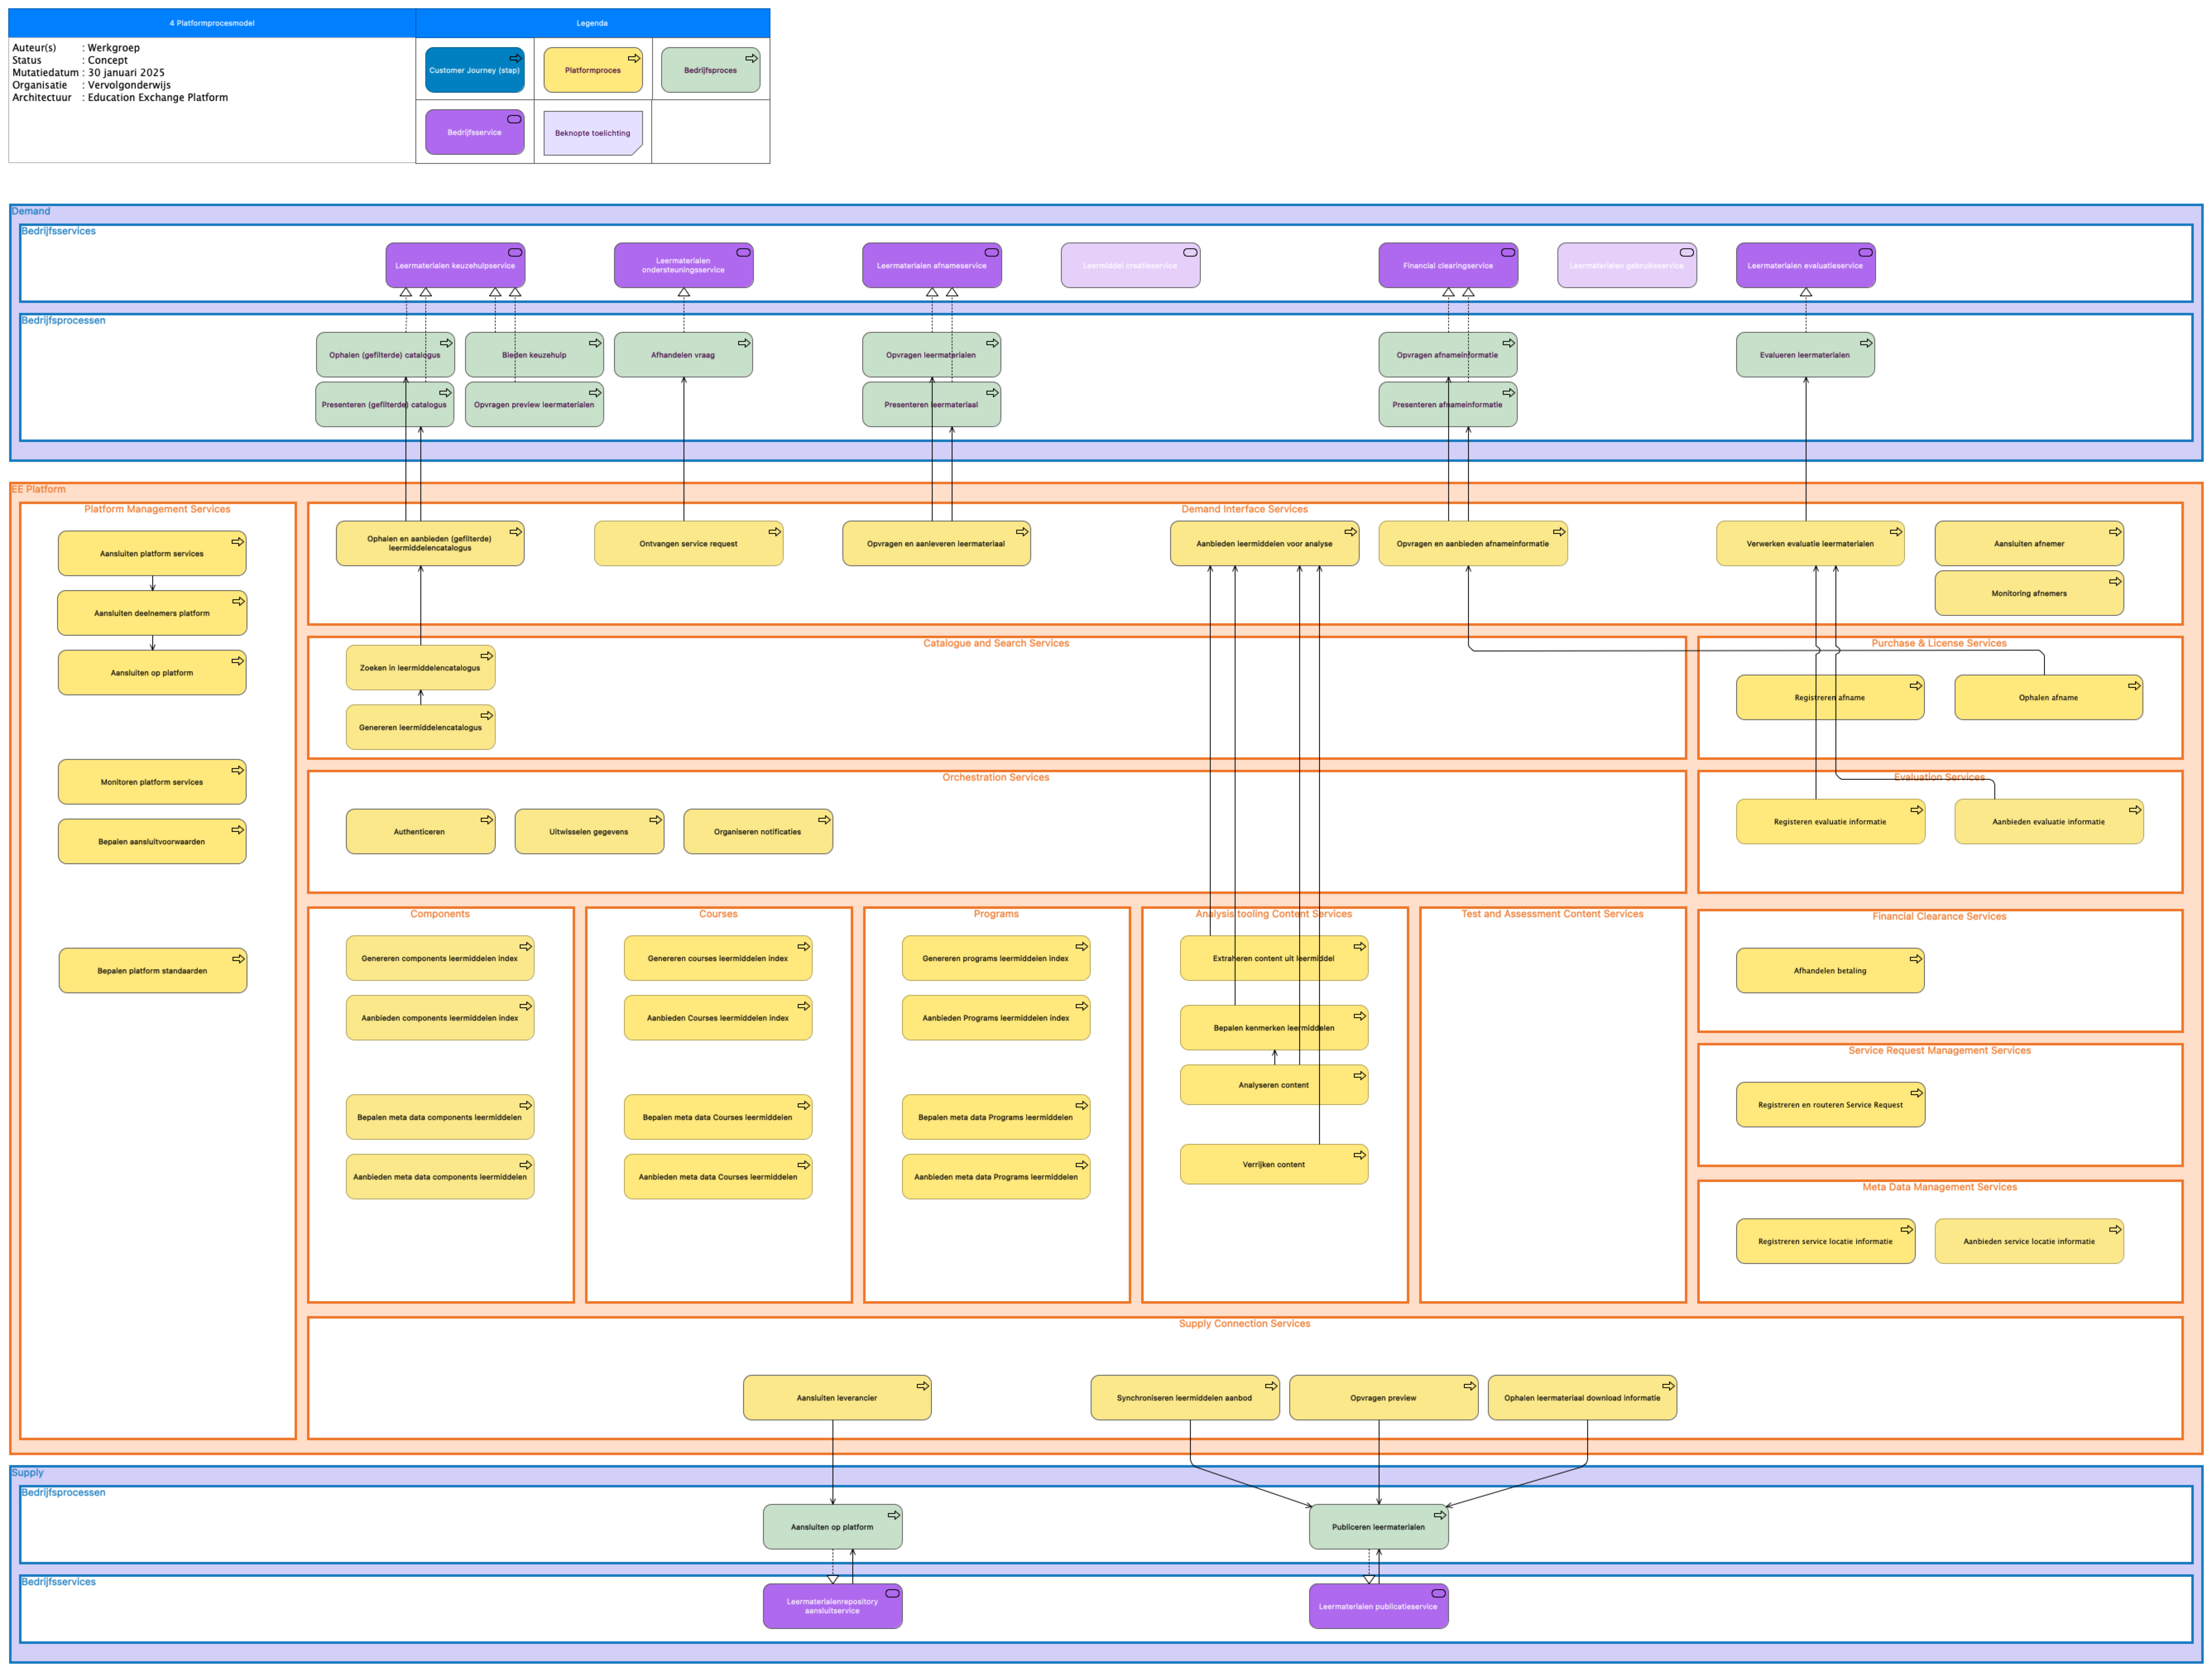
Task: Toggle the Customer Journey legend swatch
Action: tap(474, 69)
